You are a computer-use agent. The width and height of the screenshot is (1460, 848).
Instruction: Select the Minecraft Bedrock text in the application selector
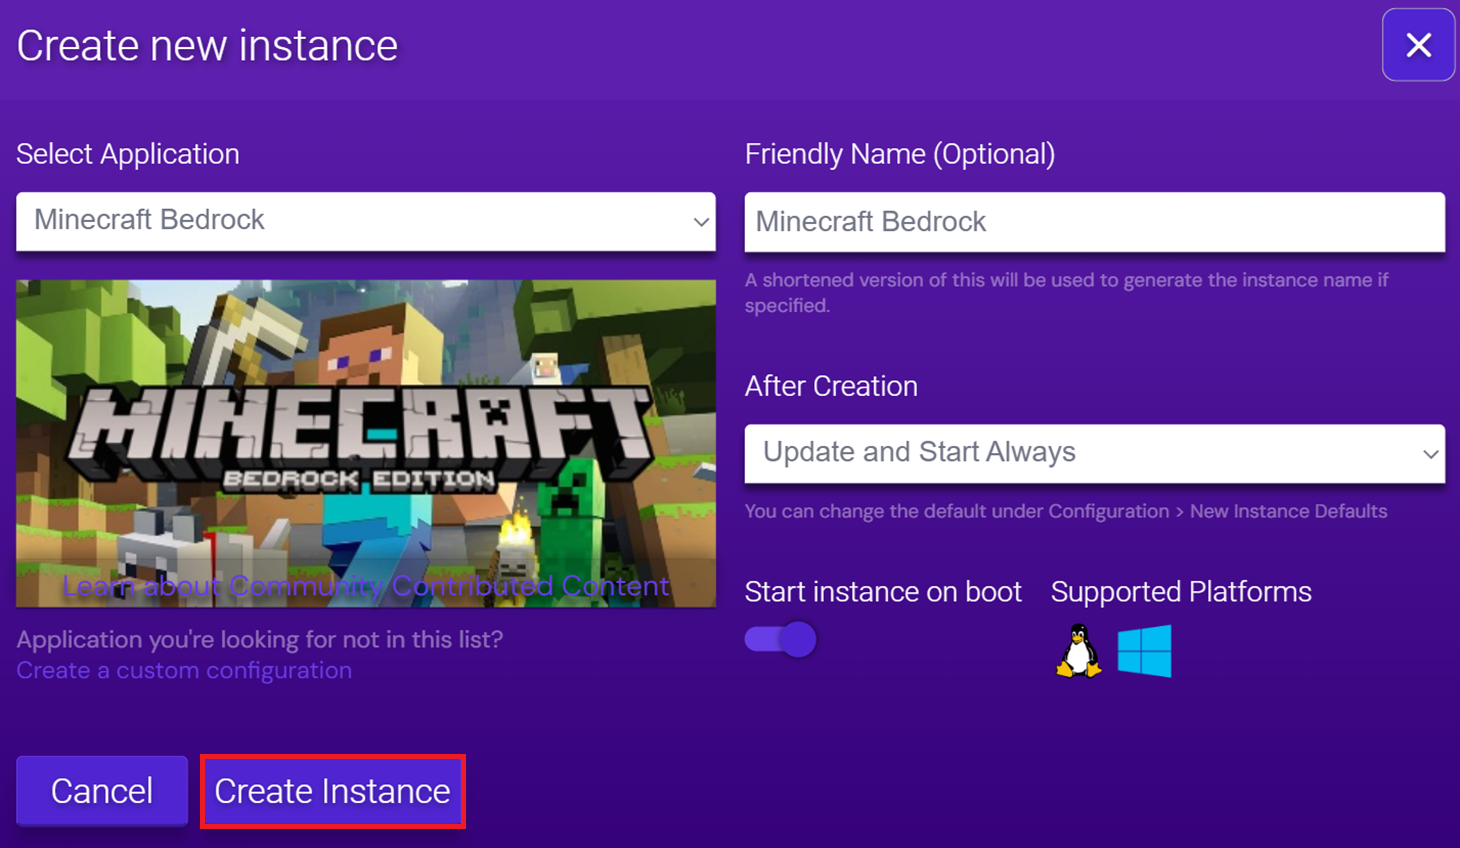(x=148, y=220)
